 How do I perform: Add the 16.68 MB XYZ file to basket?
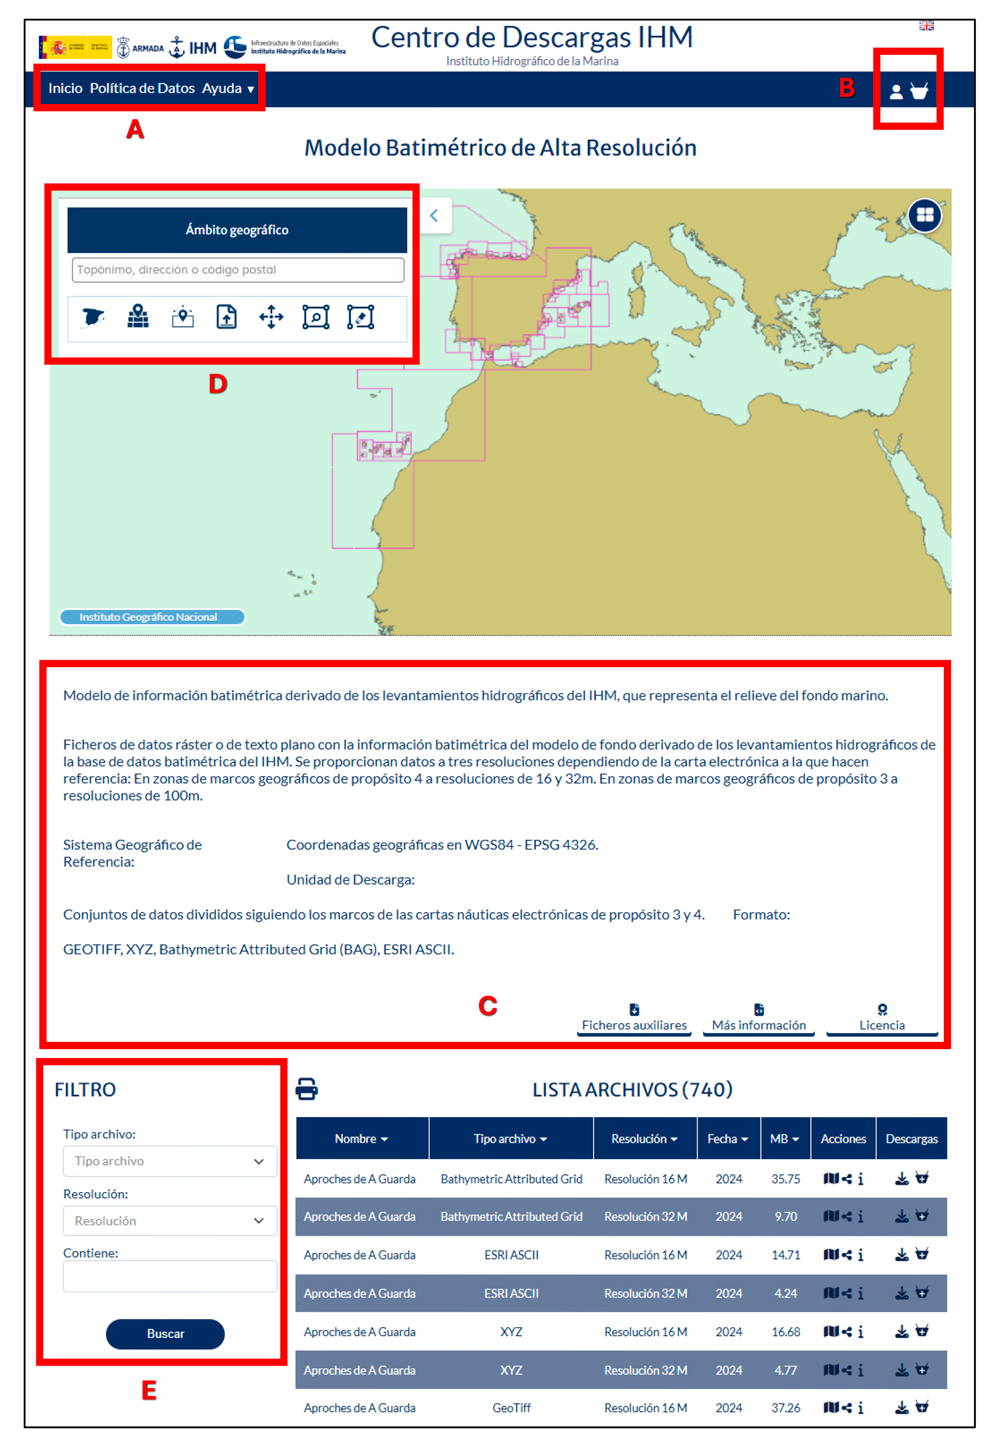tap(922, 1331)
